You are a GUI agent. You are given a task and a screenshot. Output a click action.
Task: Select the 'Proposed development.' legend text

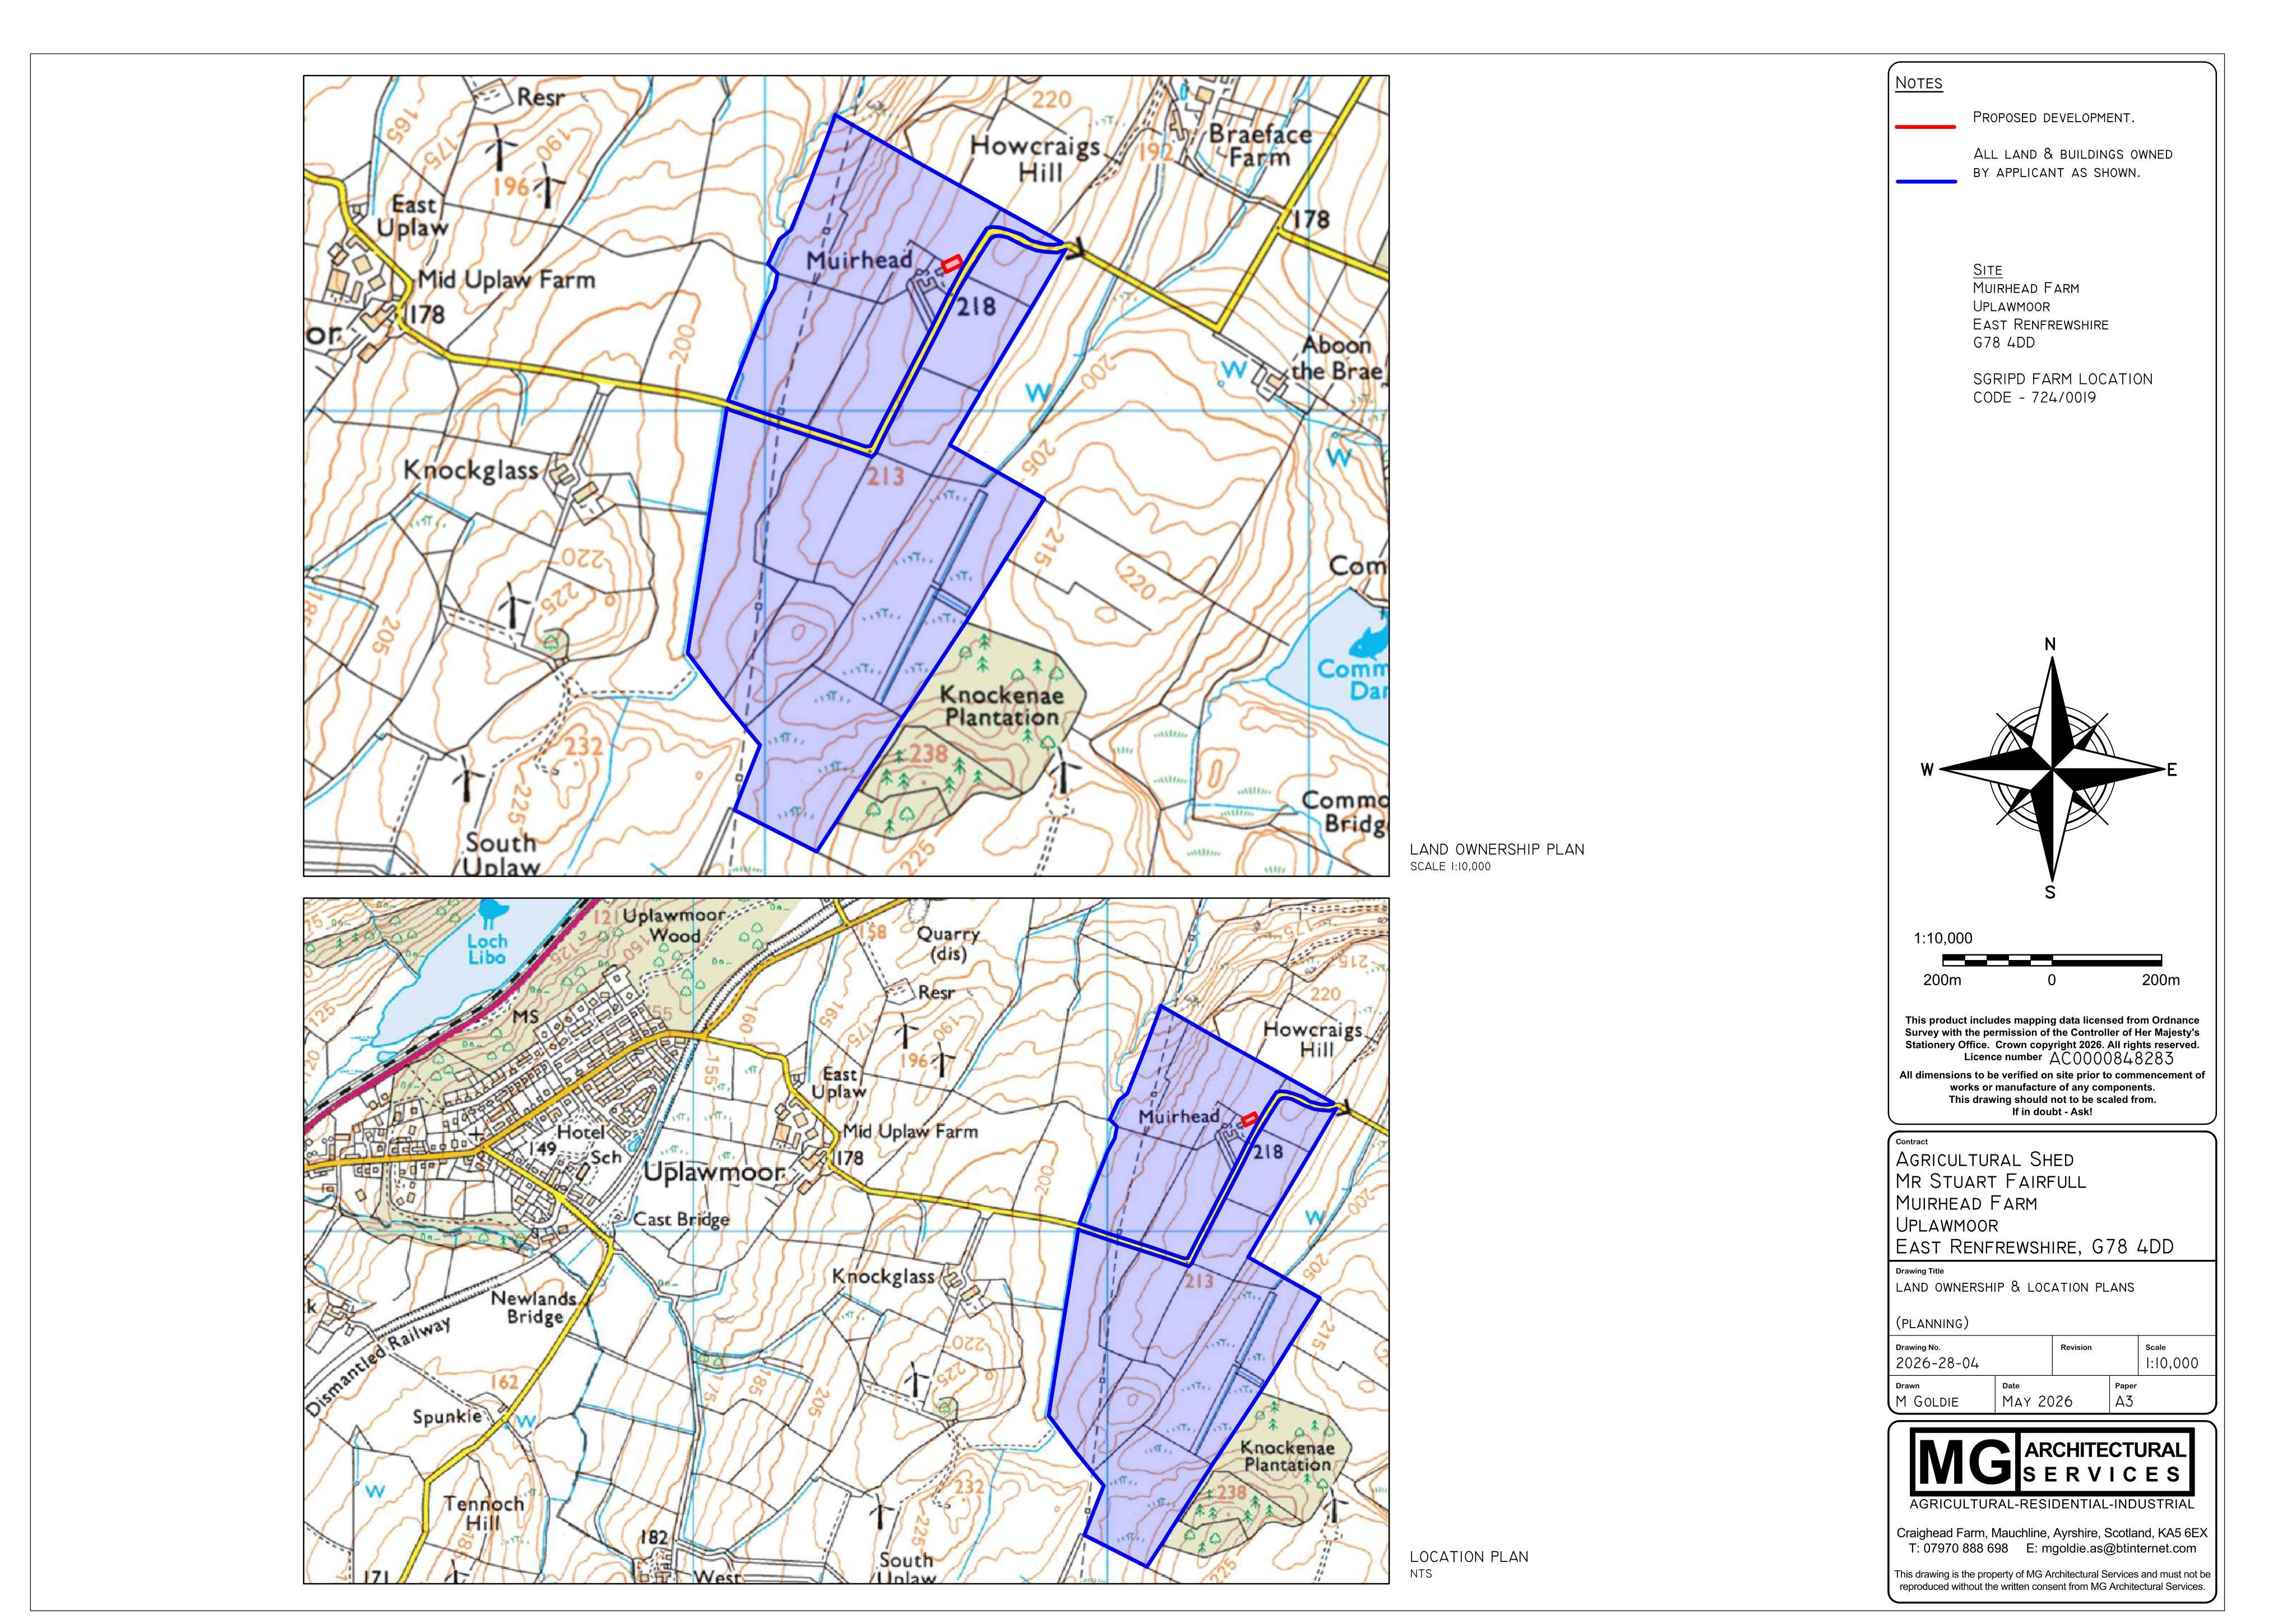(x=2053, y=118)
